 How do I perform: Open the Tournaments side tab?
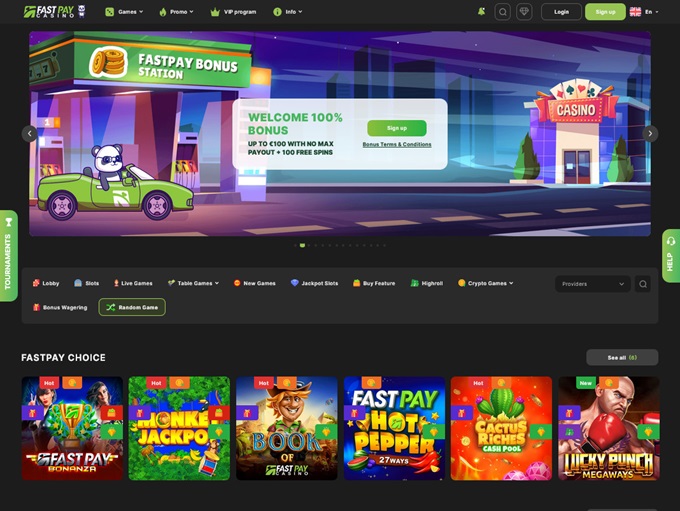tap(9, 256)
